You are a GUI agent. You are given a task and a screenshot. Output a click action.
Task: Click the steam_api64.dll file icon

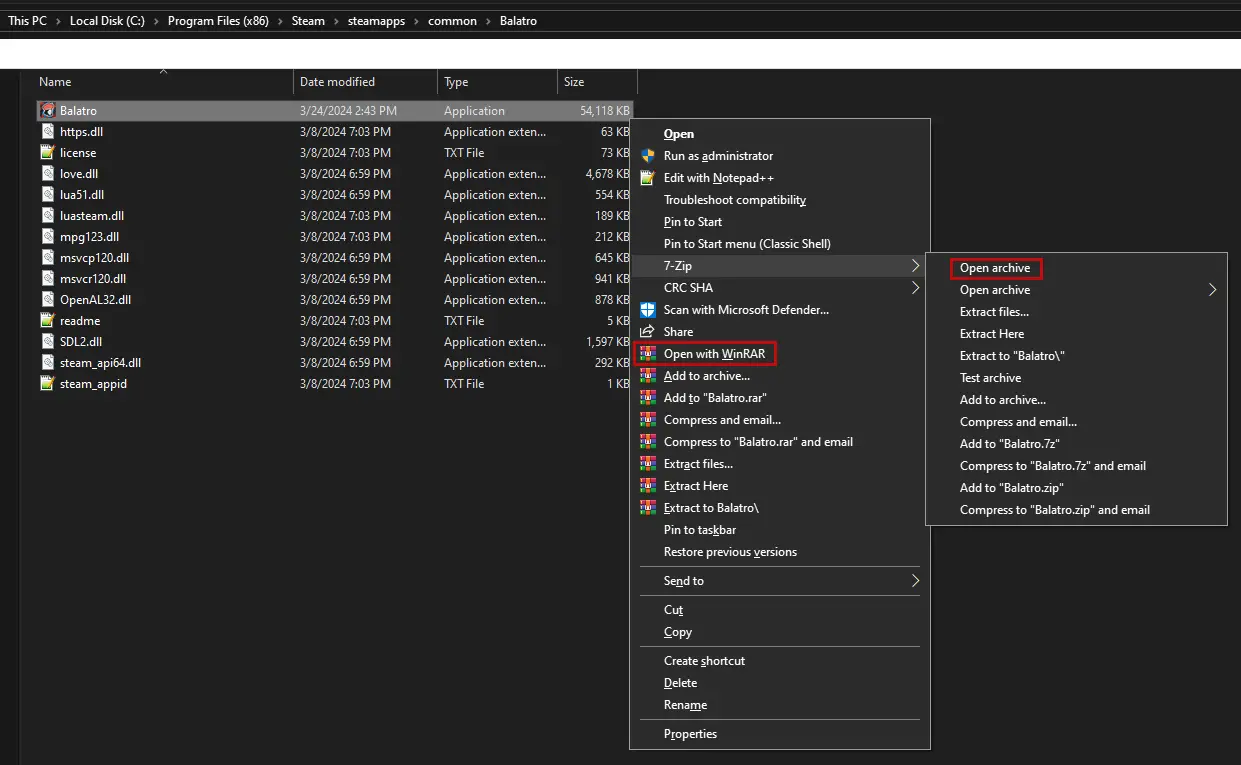pos(47,363)
